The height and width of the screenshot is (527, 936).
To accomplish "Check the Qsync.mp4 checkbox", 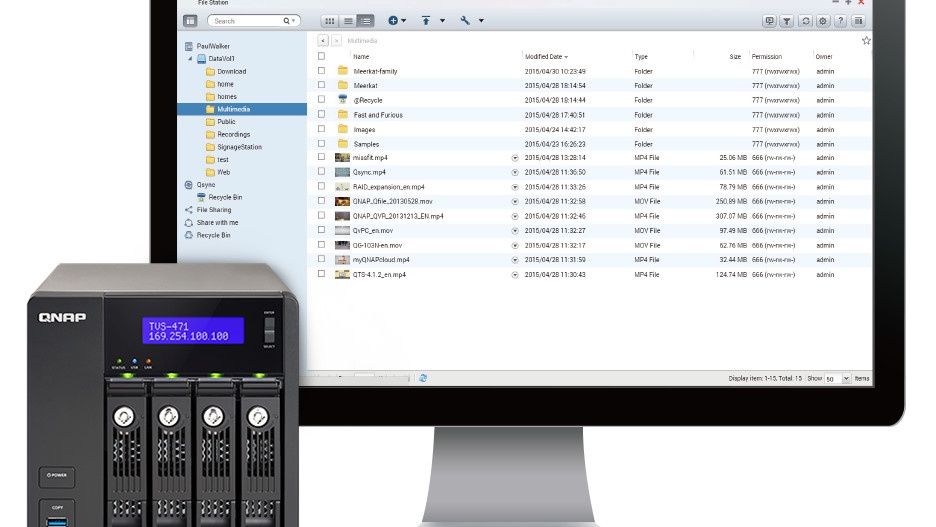I will (321, 171).
